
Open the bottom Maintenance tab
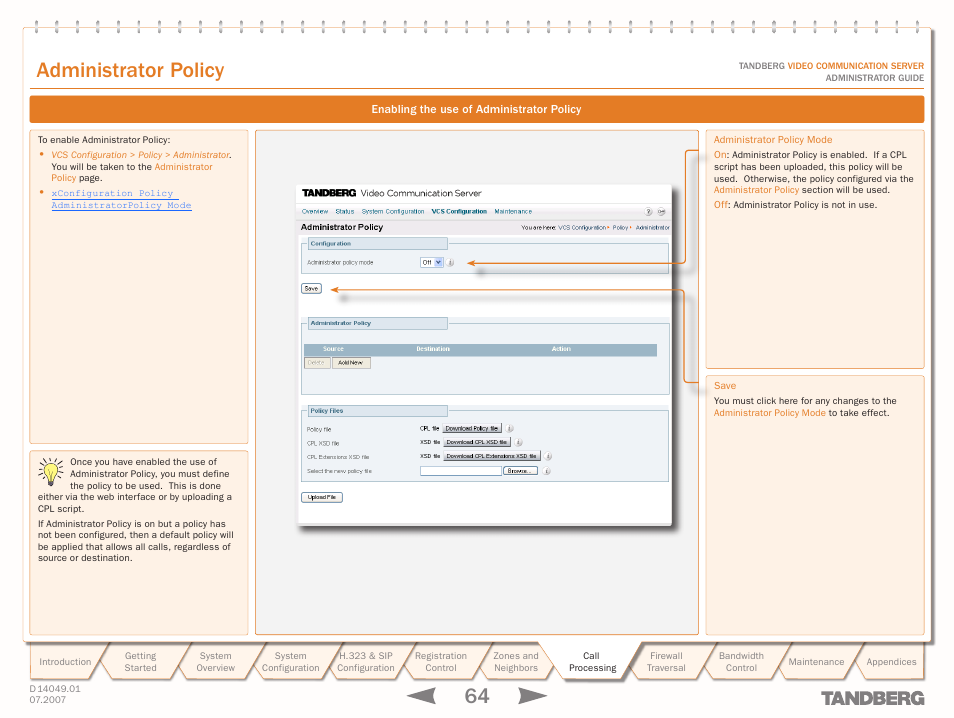tap(816, 662)
